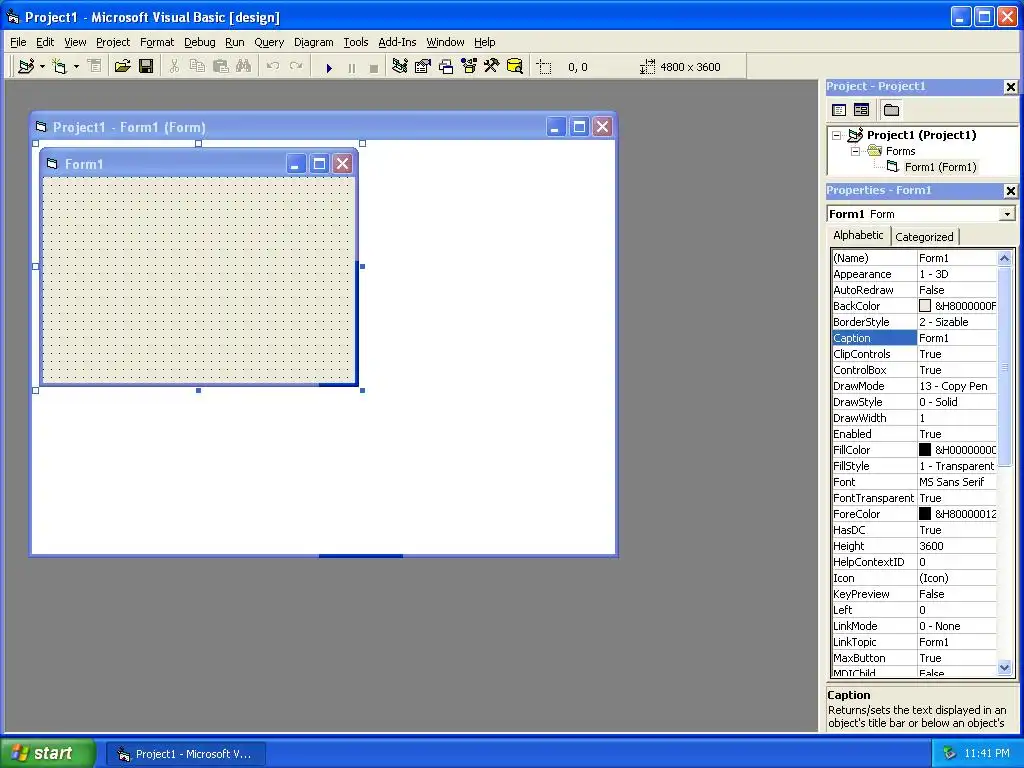Viewport: 1024px width, 768px height.
Task: Click the Redo toolbar icon
Action: (x=296, y=66)
